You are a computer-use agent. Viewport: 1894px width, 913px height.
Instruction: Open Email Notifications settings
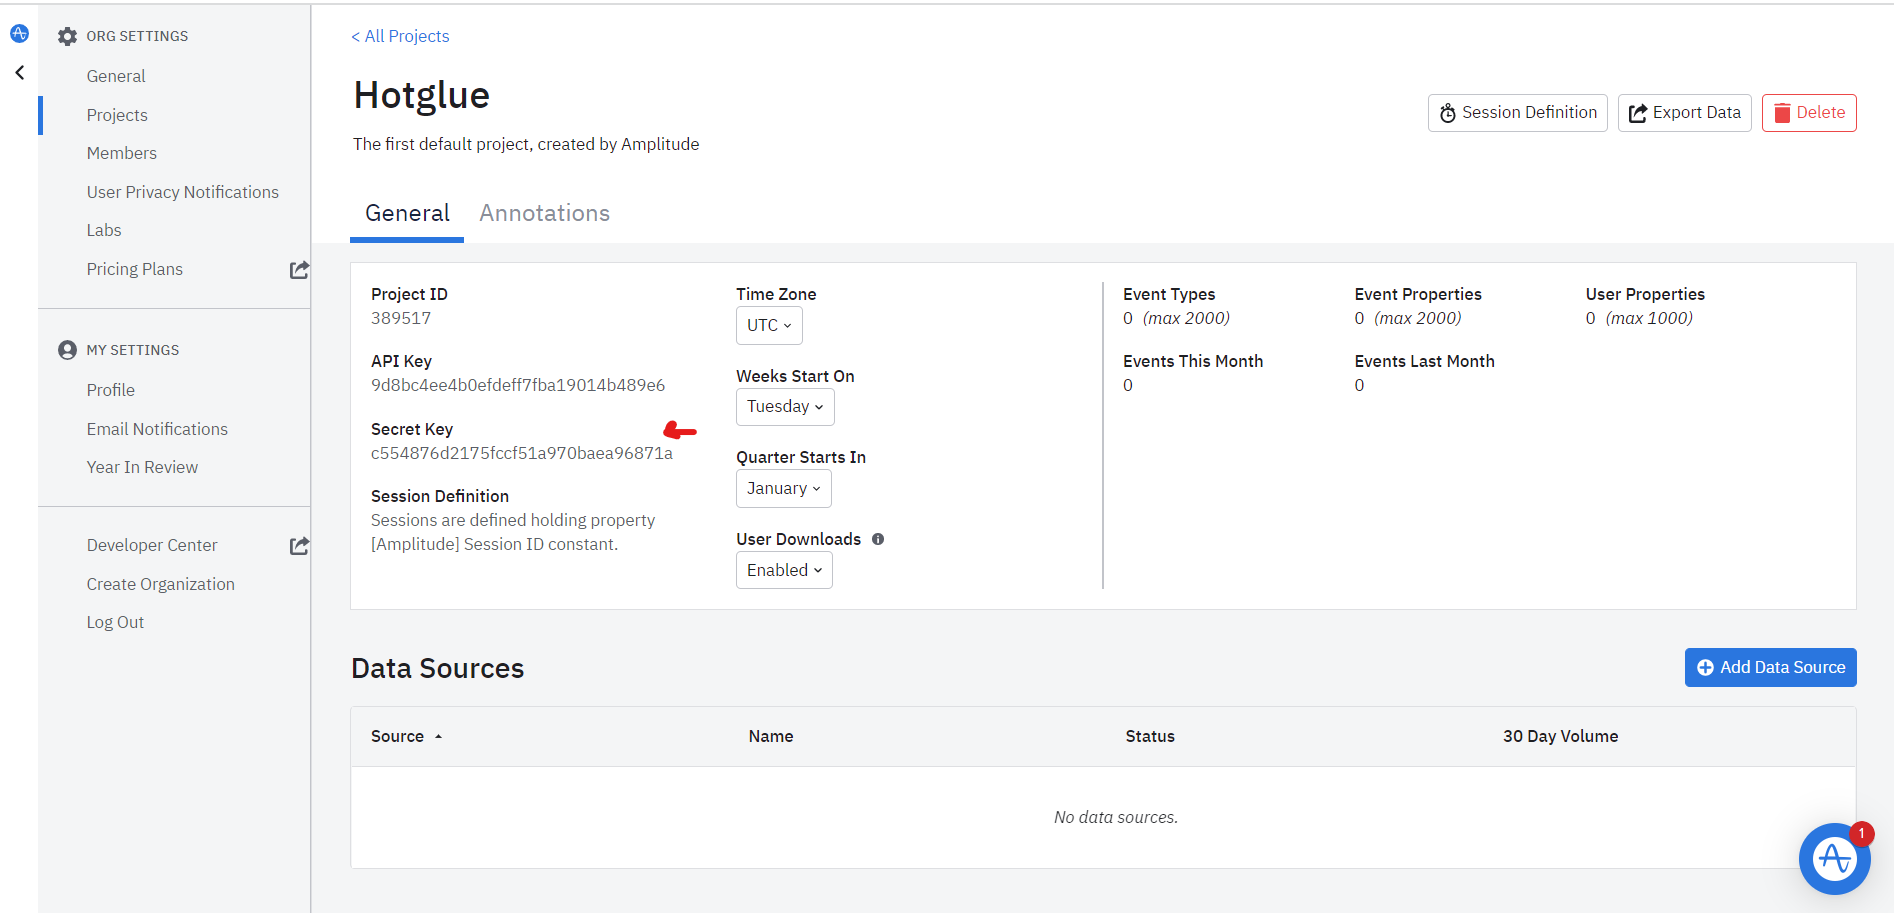click(157, 429)
